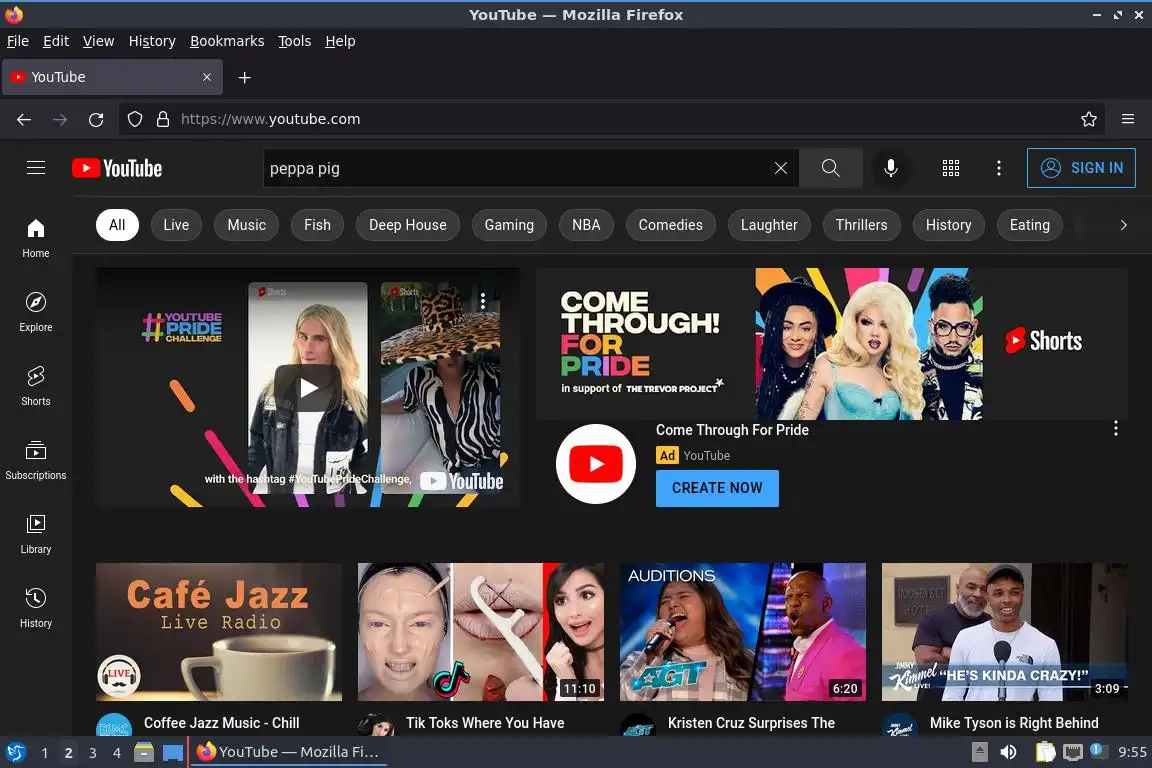
Task: Select the Fish filter chip
Action: [x=317, y=225]
